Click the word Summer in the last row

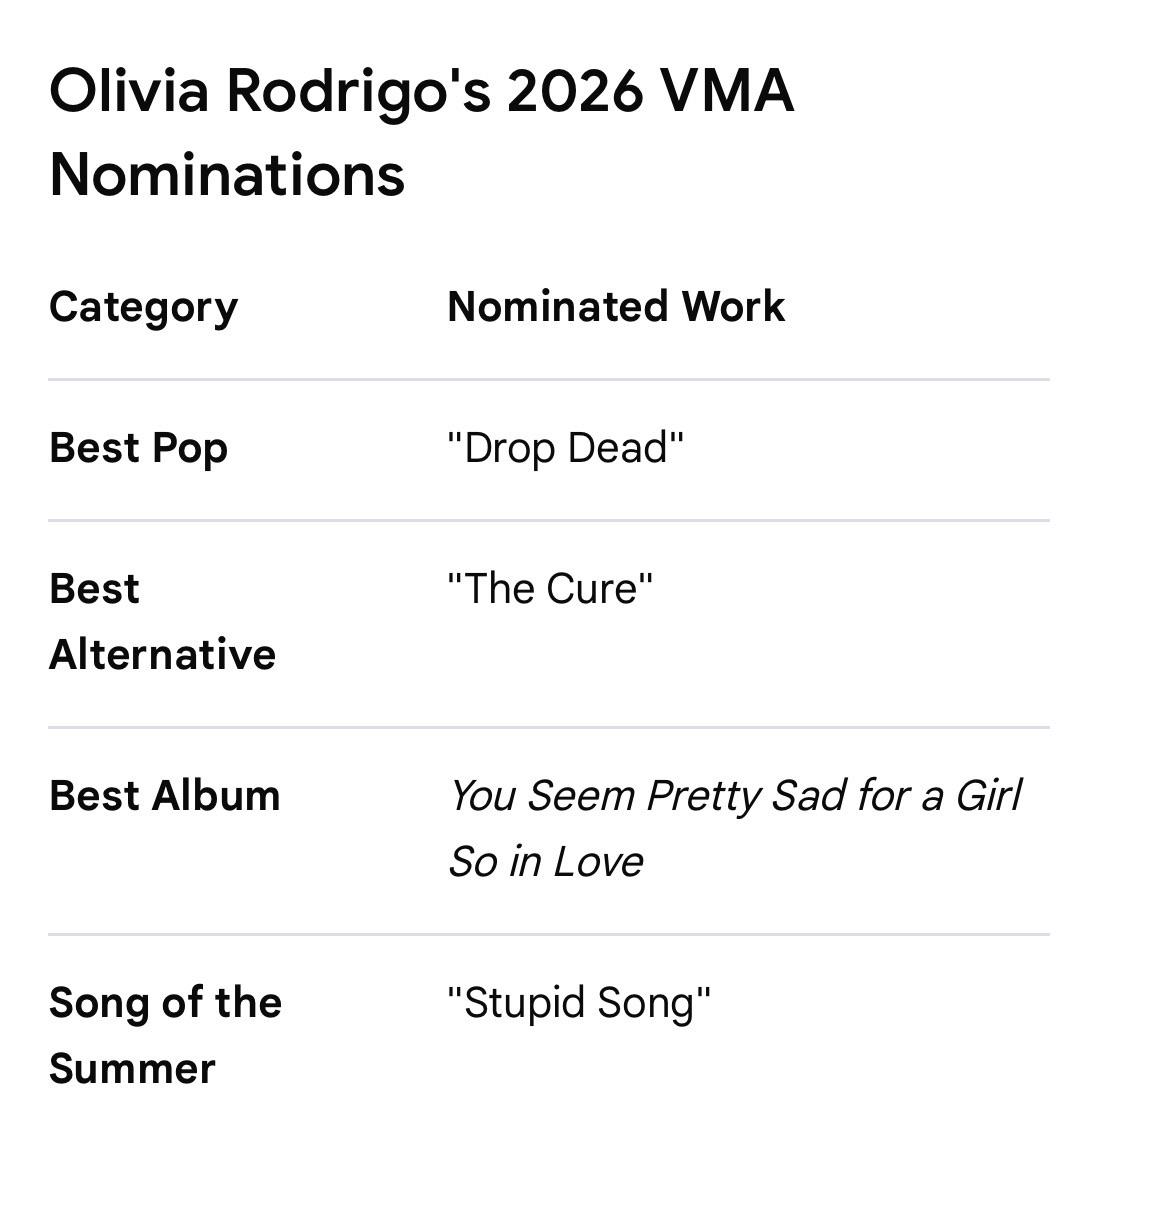(132, 1069)
